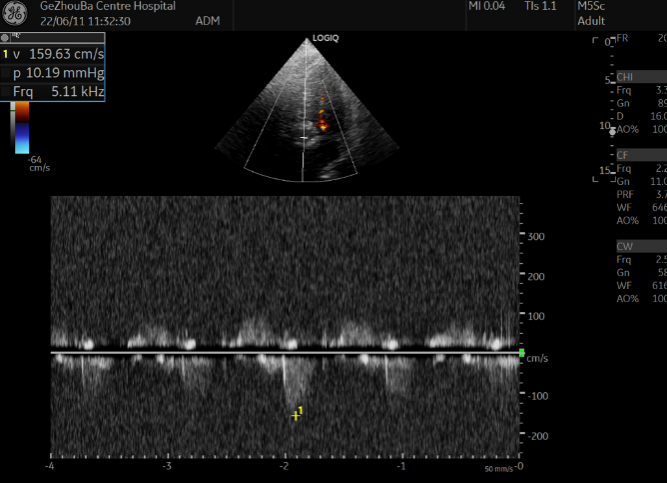This screenshot has width=667, height=483.
Task: Click the GE logo icon
Action: click(x=15, y=15)
